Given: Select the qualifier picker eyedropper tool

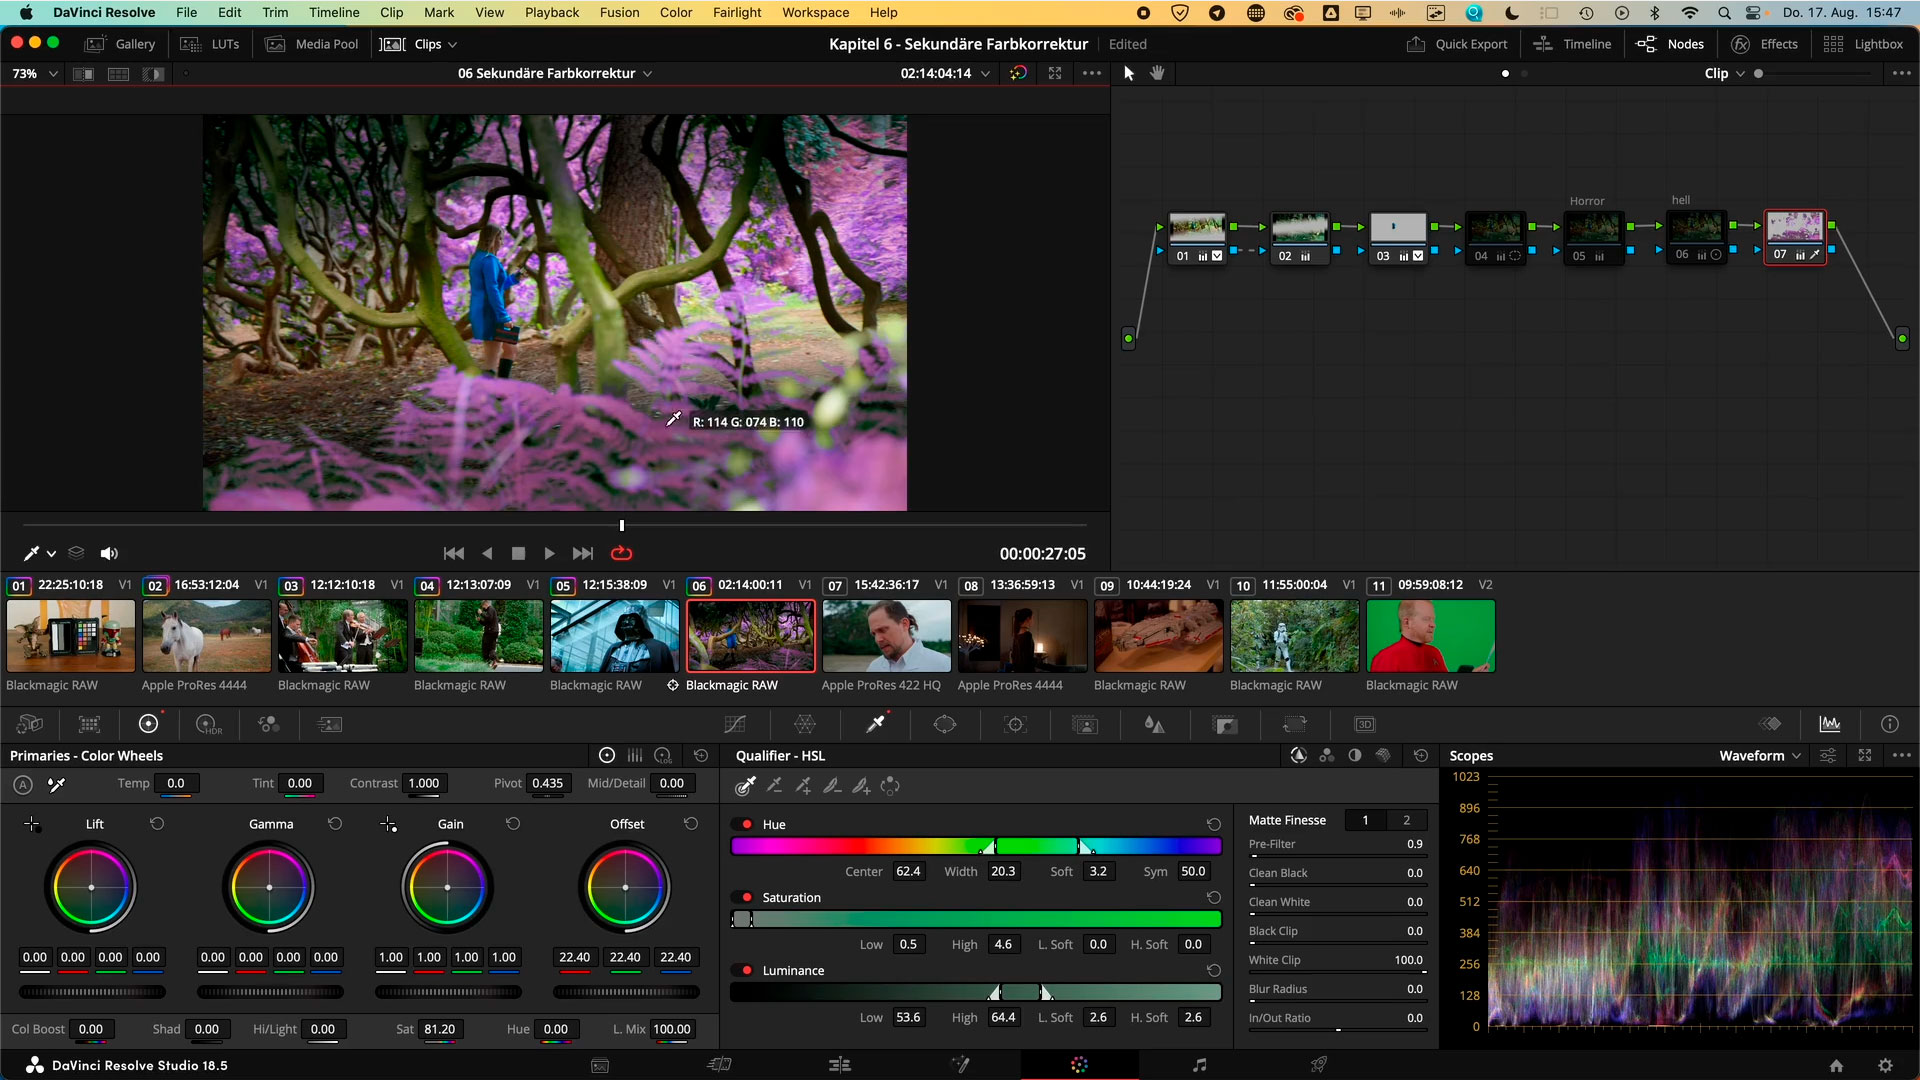Looking at the screenshot, I should click(x=745, y=786).
